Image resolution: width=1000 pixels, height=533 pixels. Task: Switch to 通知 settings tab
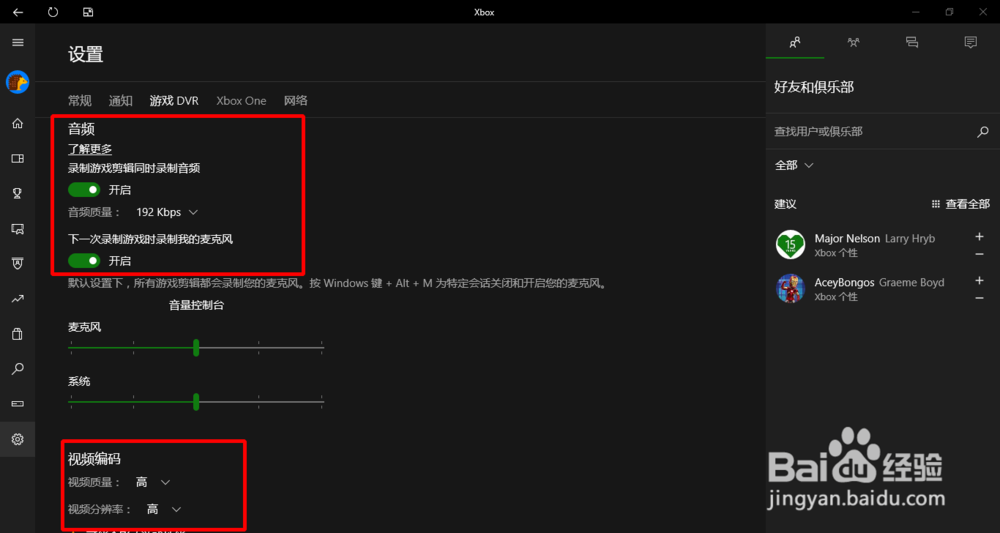[121, 101]
